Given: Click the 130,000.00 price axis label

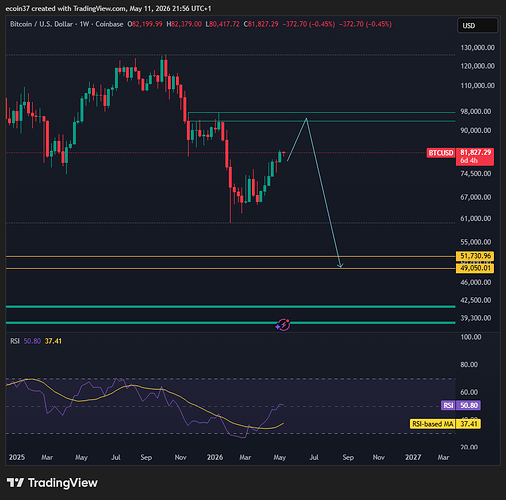Looking at the screenshot, I should (x=477, y=48).
